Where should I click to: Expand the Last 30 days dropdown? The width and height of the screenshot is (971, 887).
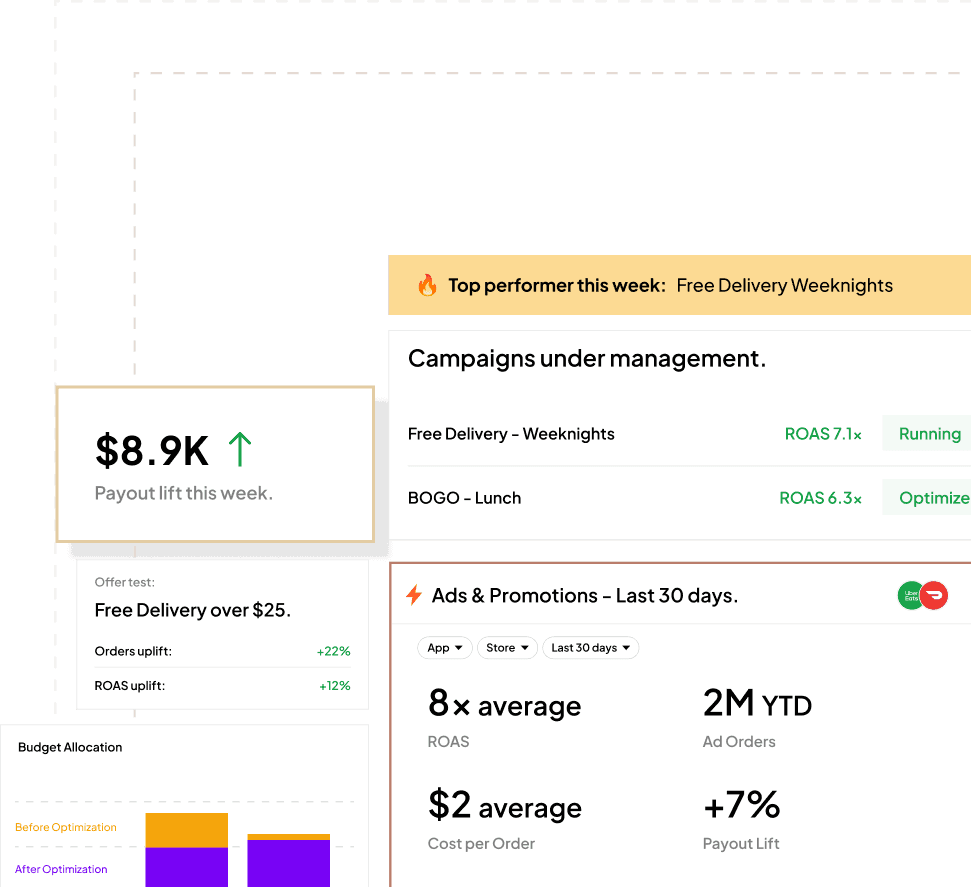coord(590,648)
